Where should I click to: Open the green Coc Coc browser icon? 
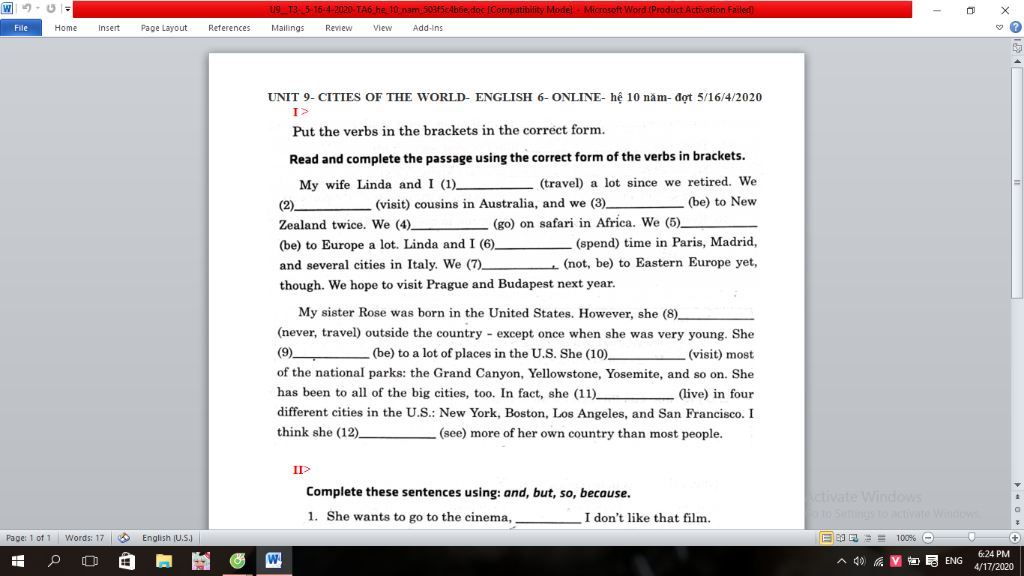point(237,561)
